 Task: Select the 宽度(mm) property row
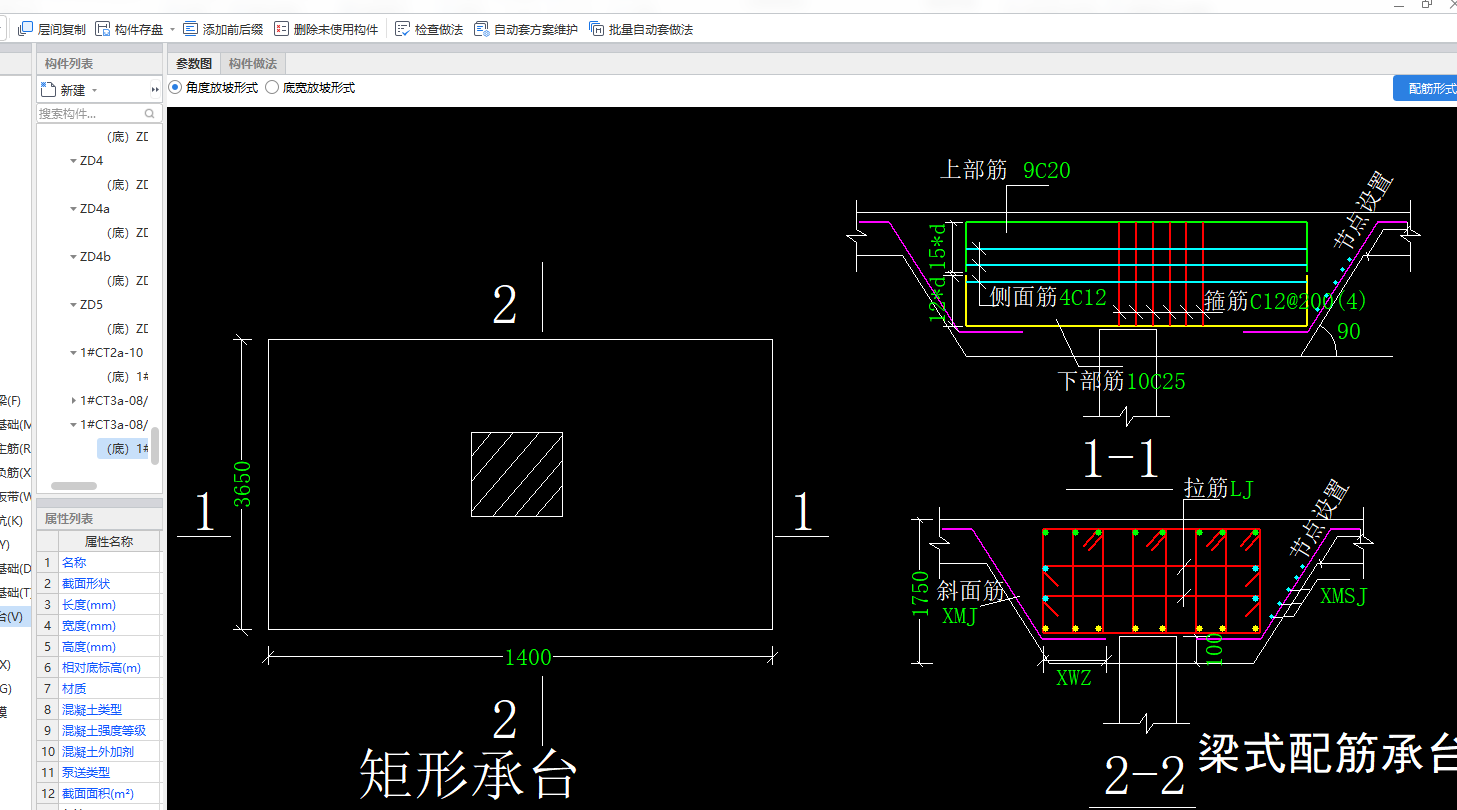click(x=99, y=626)
